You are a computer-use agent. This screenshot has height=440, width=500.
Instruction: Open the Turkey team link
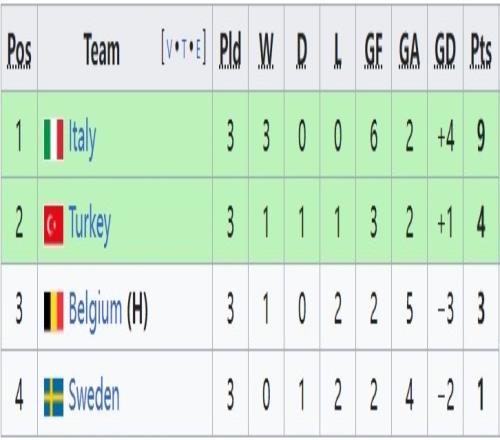tap(90, 225)
